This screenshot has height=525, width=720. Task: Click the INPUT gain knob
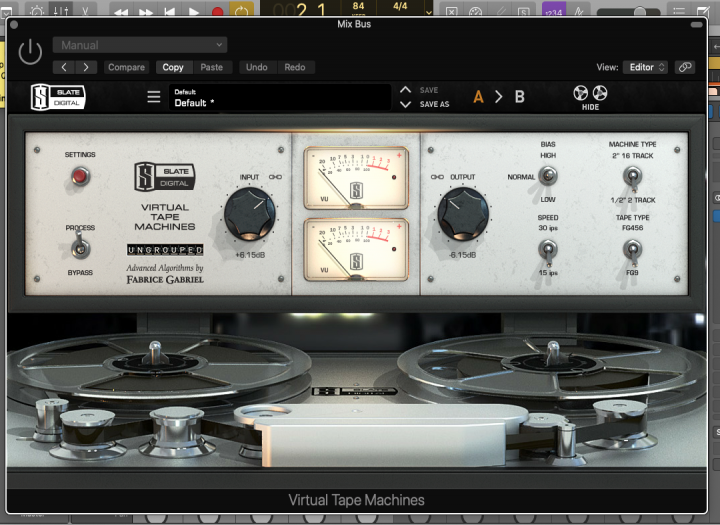tap(250, 214)
